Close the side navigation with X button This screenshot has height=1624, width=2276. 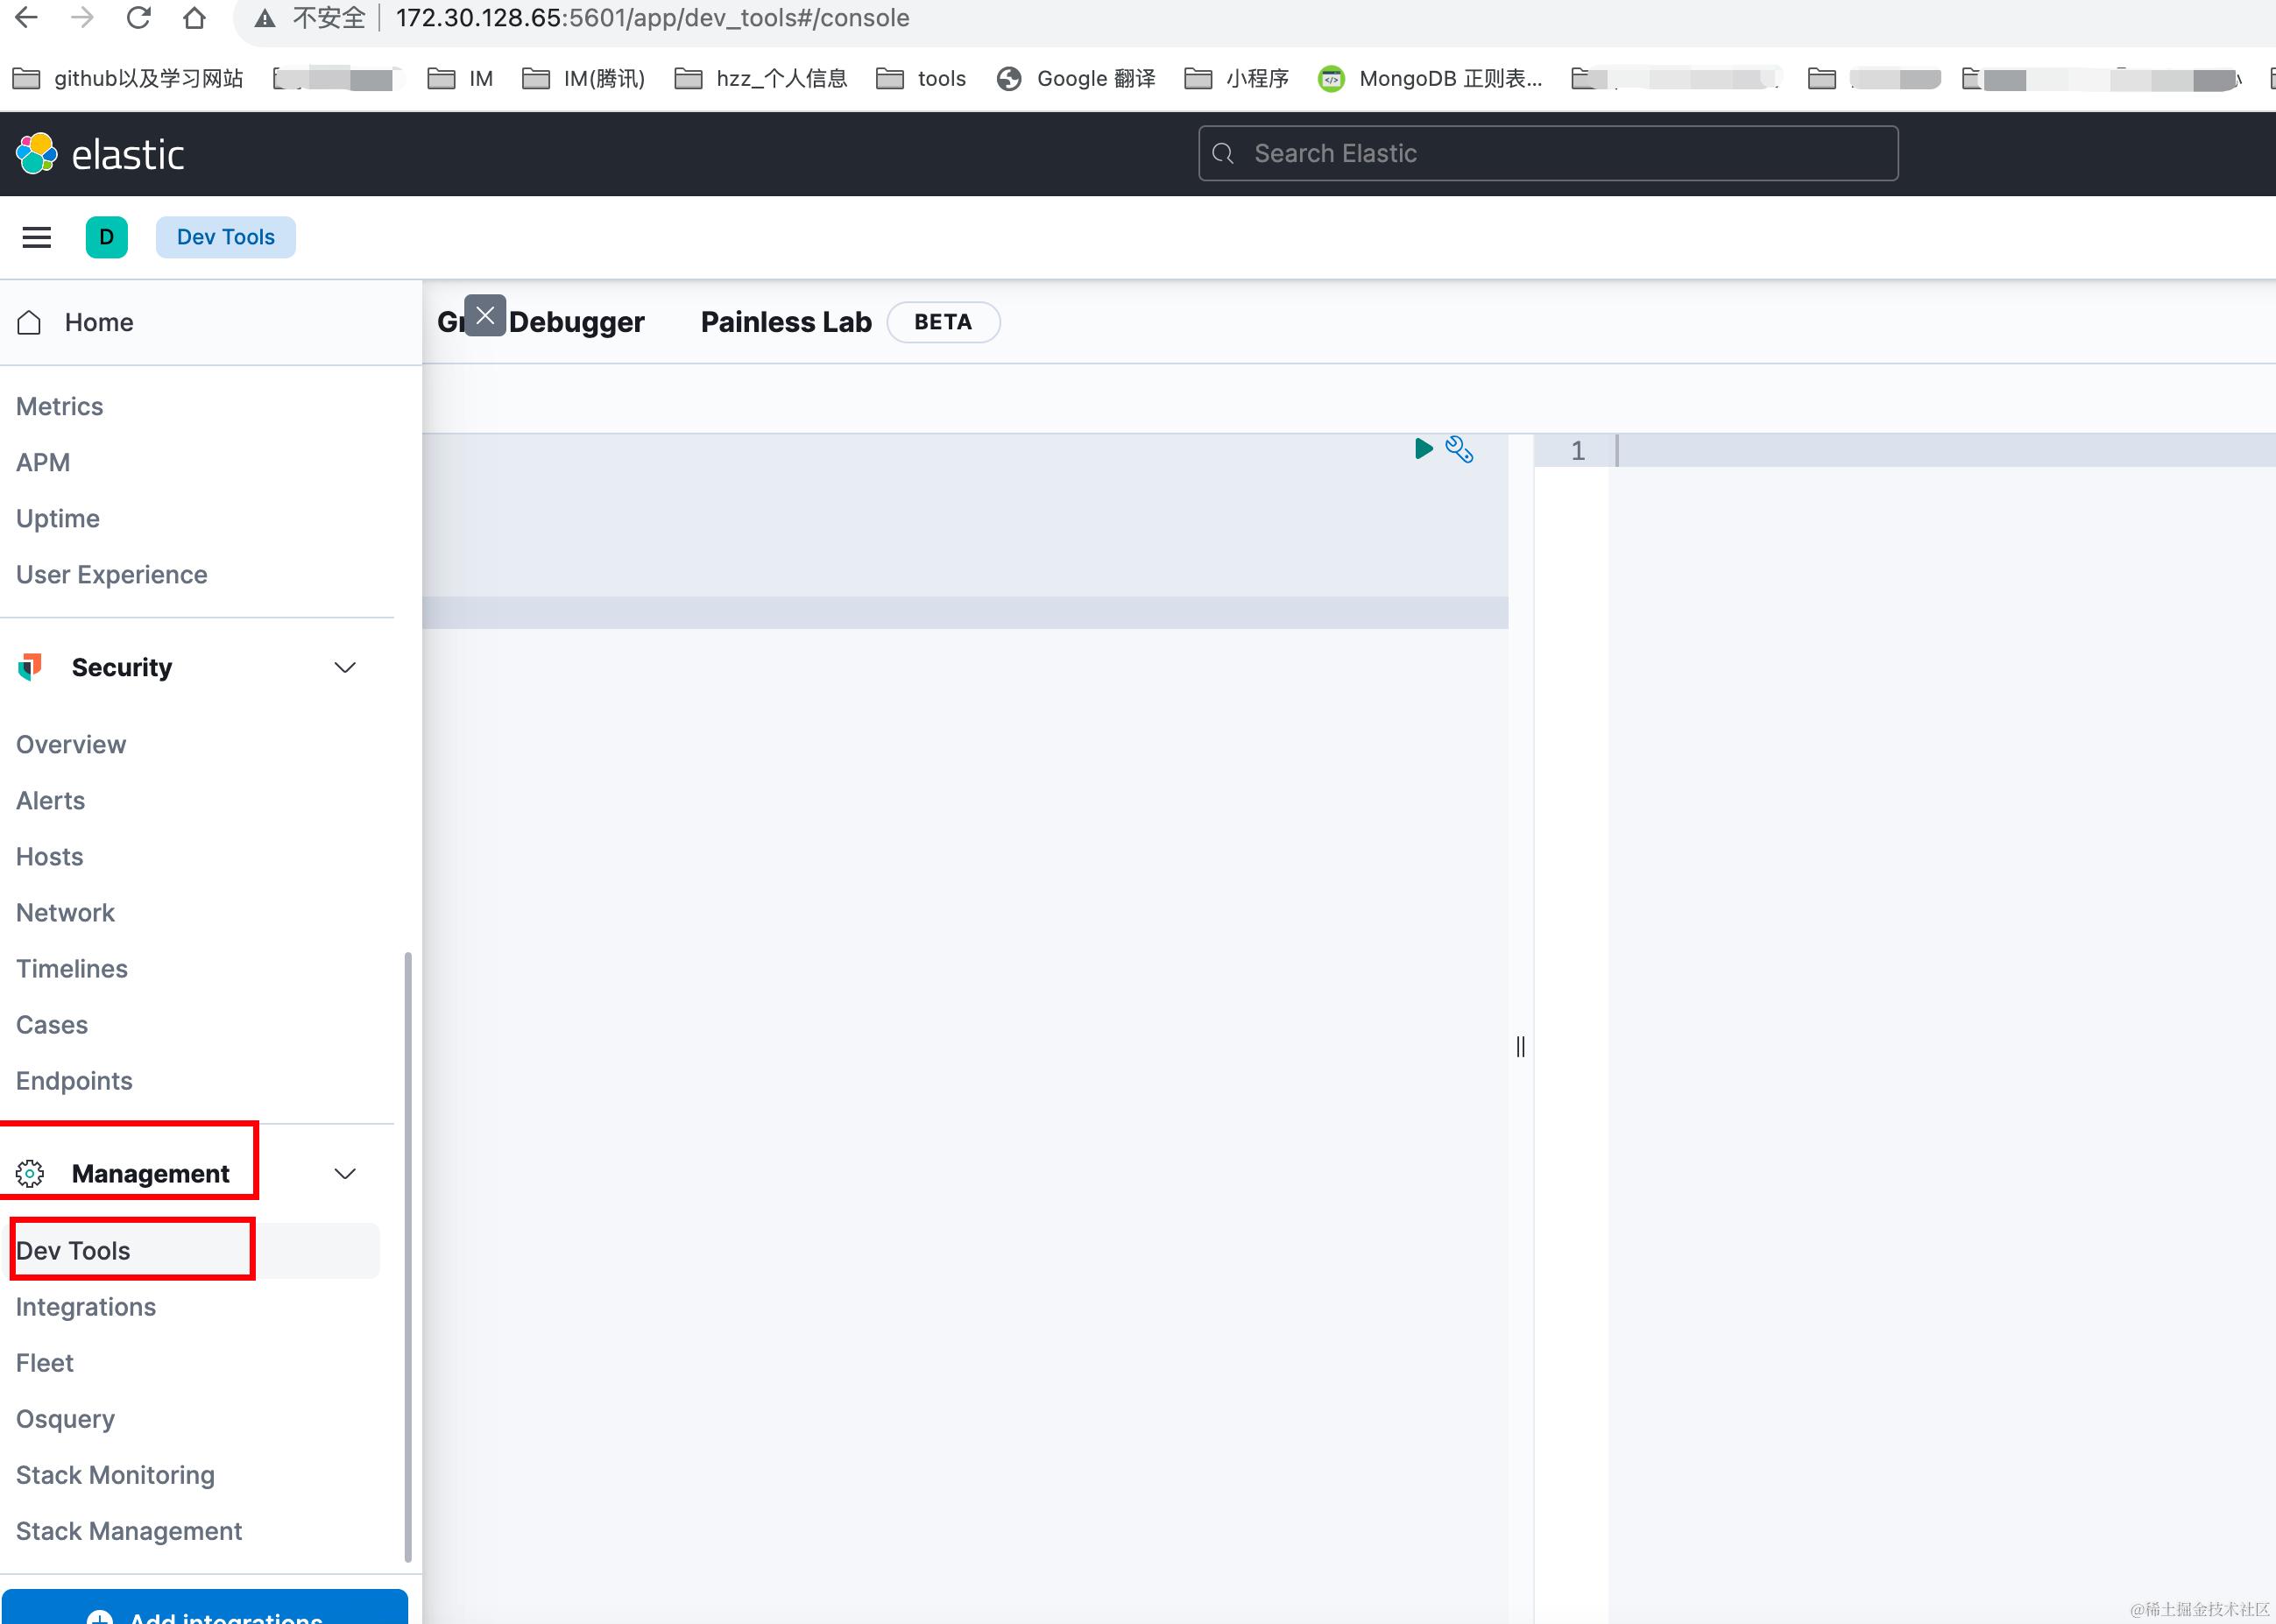pos(485,316)
